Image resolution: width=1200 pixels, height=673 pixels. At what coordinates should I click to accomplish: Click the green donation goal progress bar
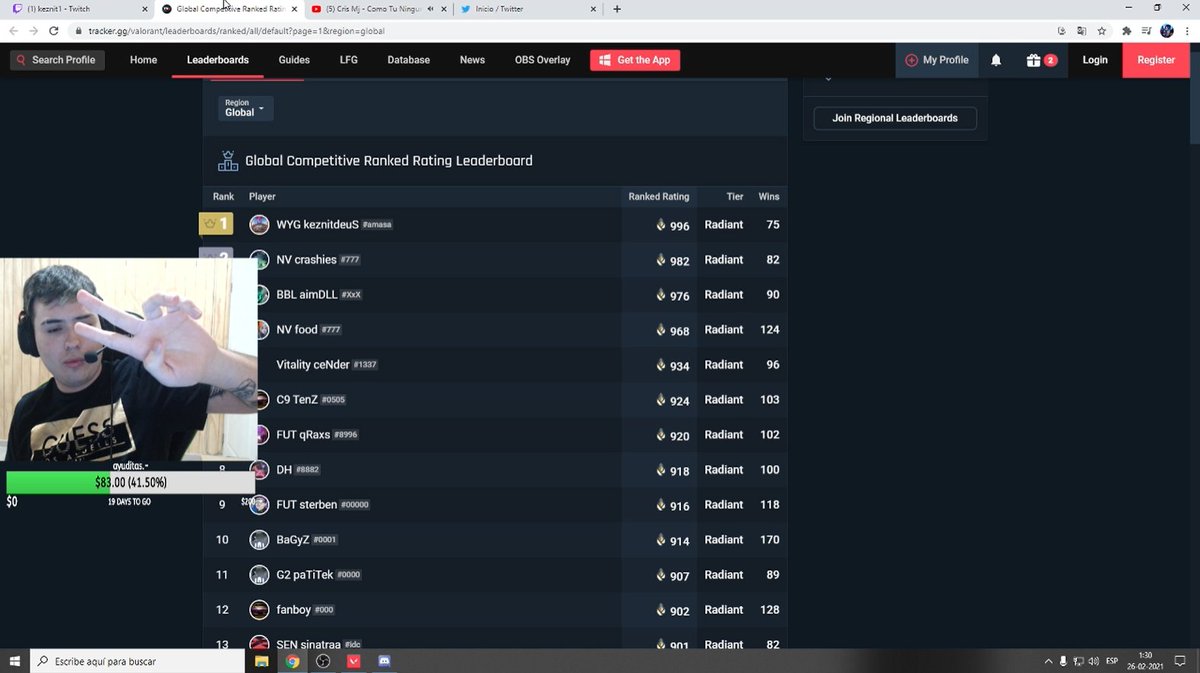click(x=130, y=483)
